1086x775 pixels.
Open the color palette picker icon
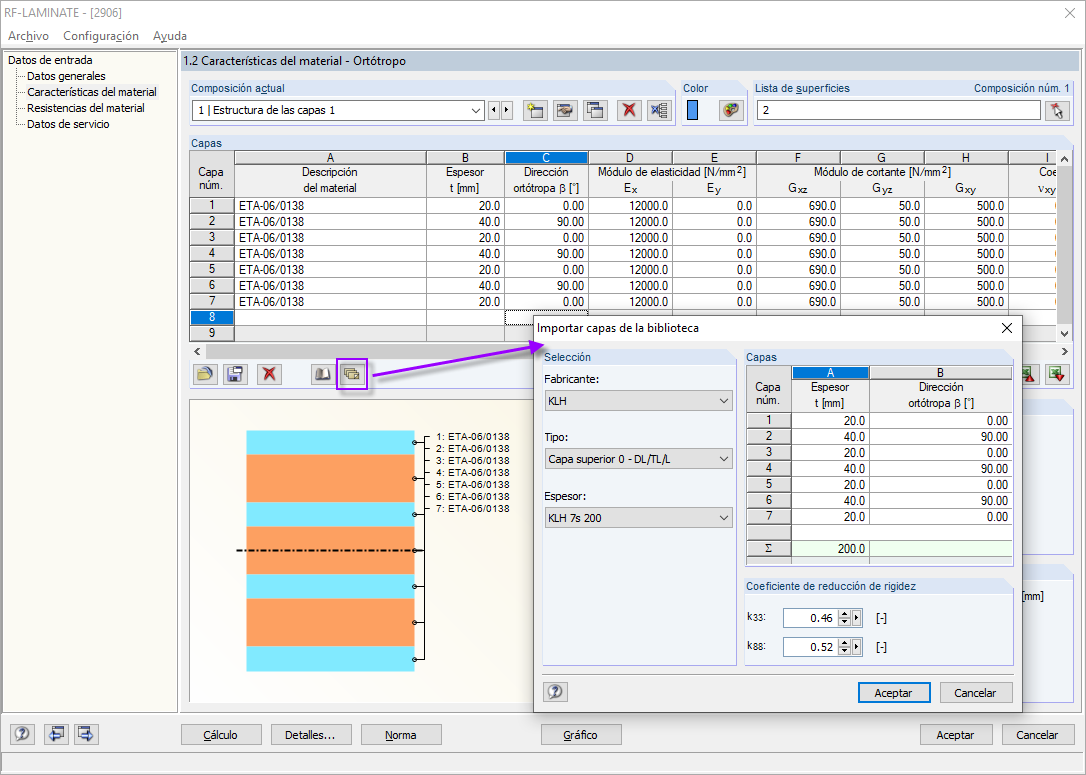click(731, 110)
